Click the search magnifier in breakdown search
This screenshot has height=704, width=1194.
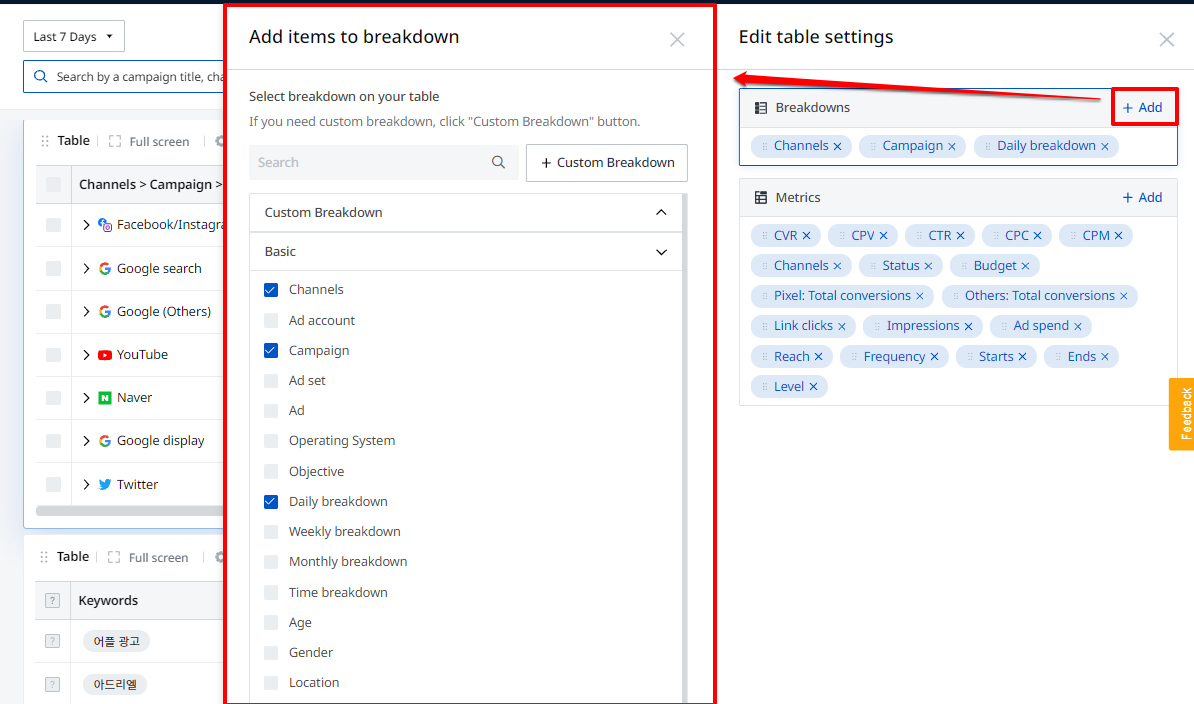click(499, 162)
